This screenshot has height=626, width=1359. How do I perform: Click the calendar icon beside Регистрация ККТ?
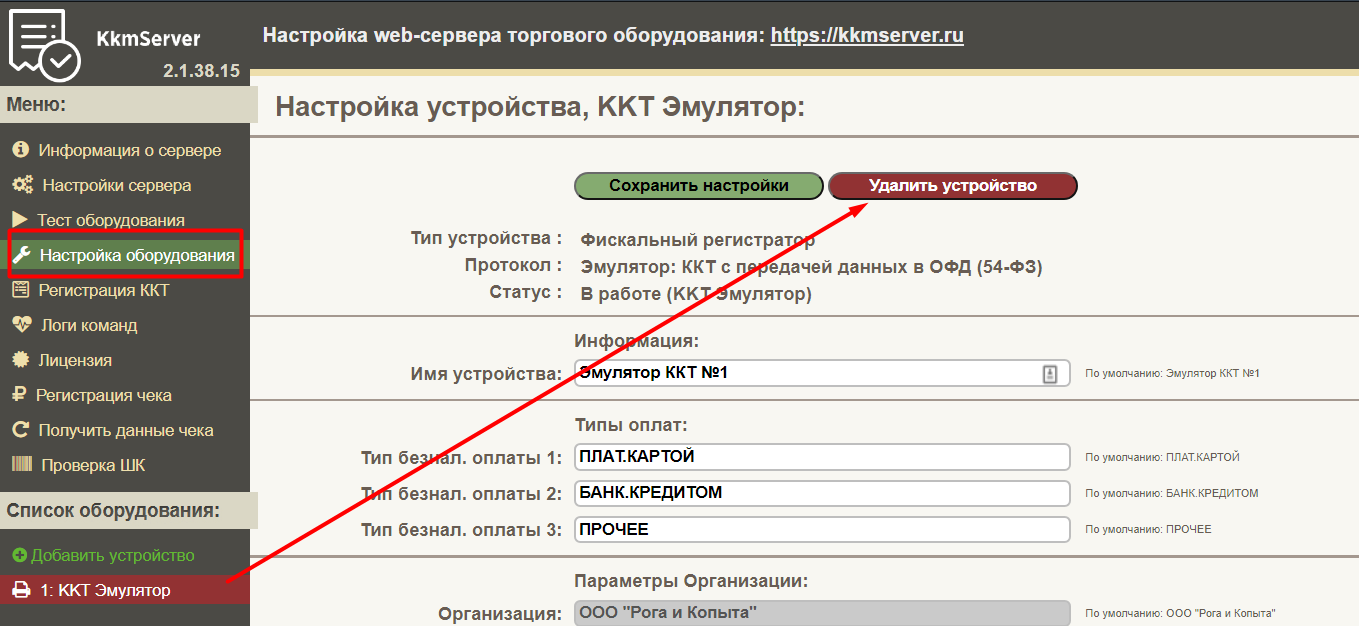coord(20,290)
